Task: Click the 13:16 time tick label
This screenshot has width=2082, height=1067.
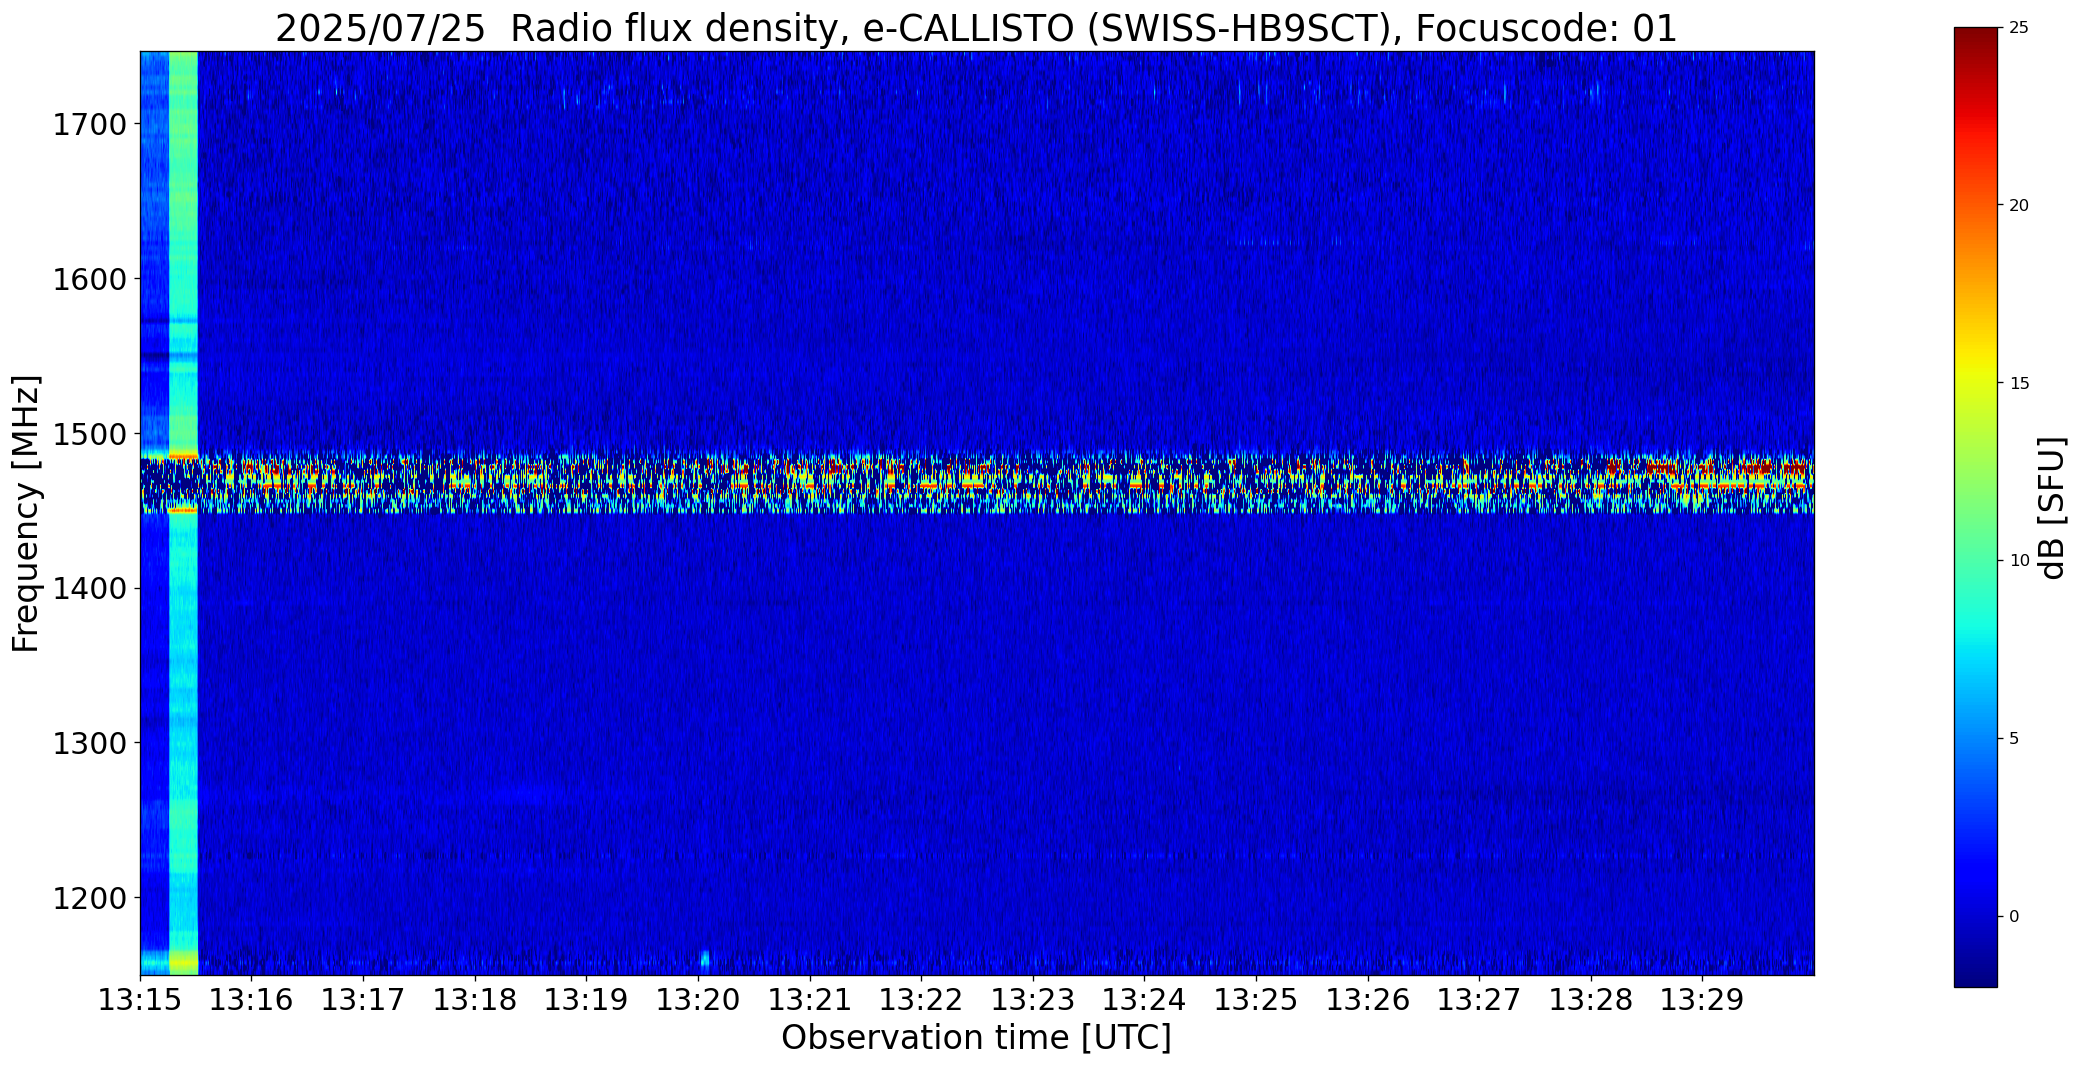Action: tap(252, 1000)
